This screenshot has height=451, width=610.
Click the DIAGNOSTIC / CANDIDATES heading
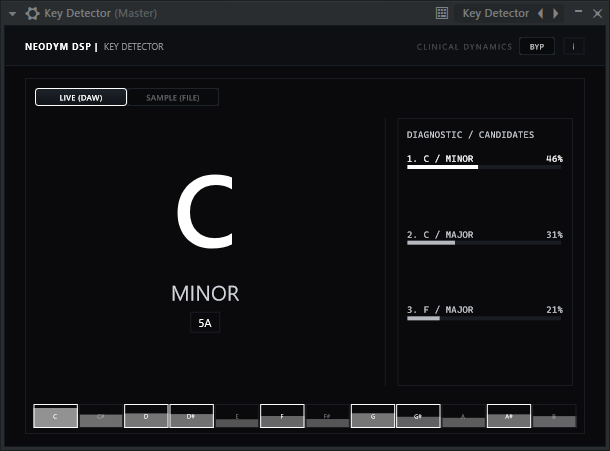[x=470, y=135]
